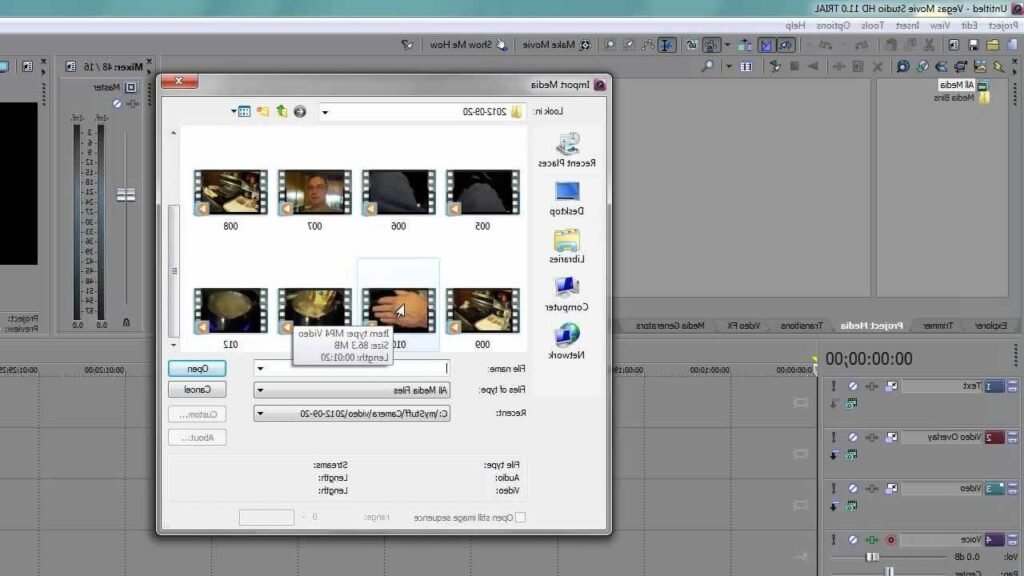The width and height of the screenshot is (1024, 576).
Task: Arm the Voice track for recording
Action: pyautogui.click(x=889, y=540)
